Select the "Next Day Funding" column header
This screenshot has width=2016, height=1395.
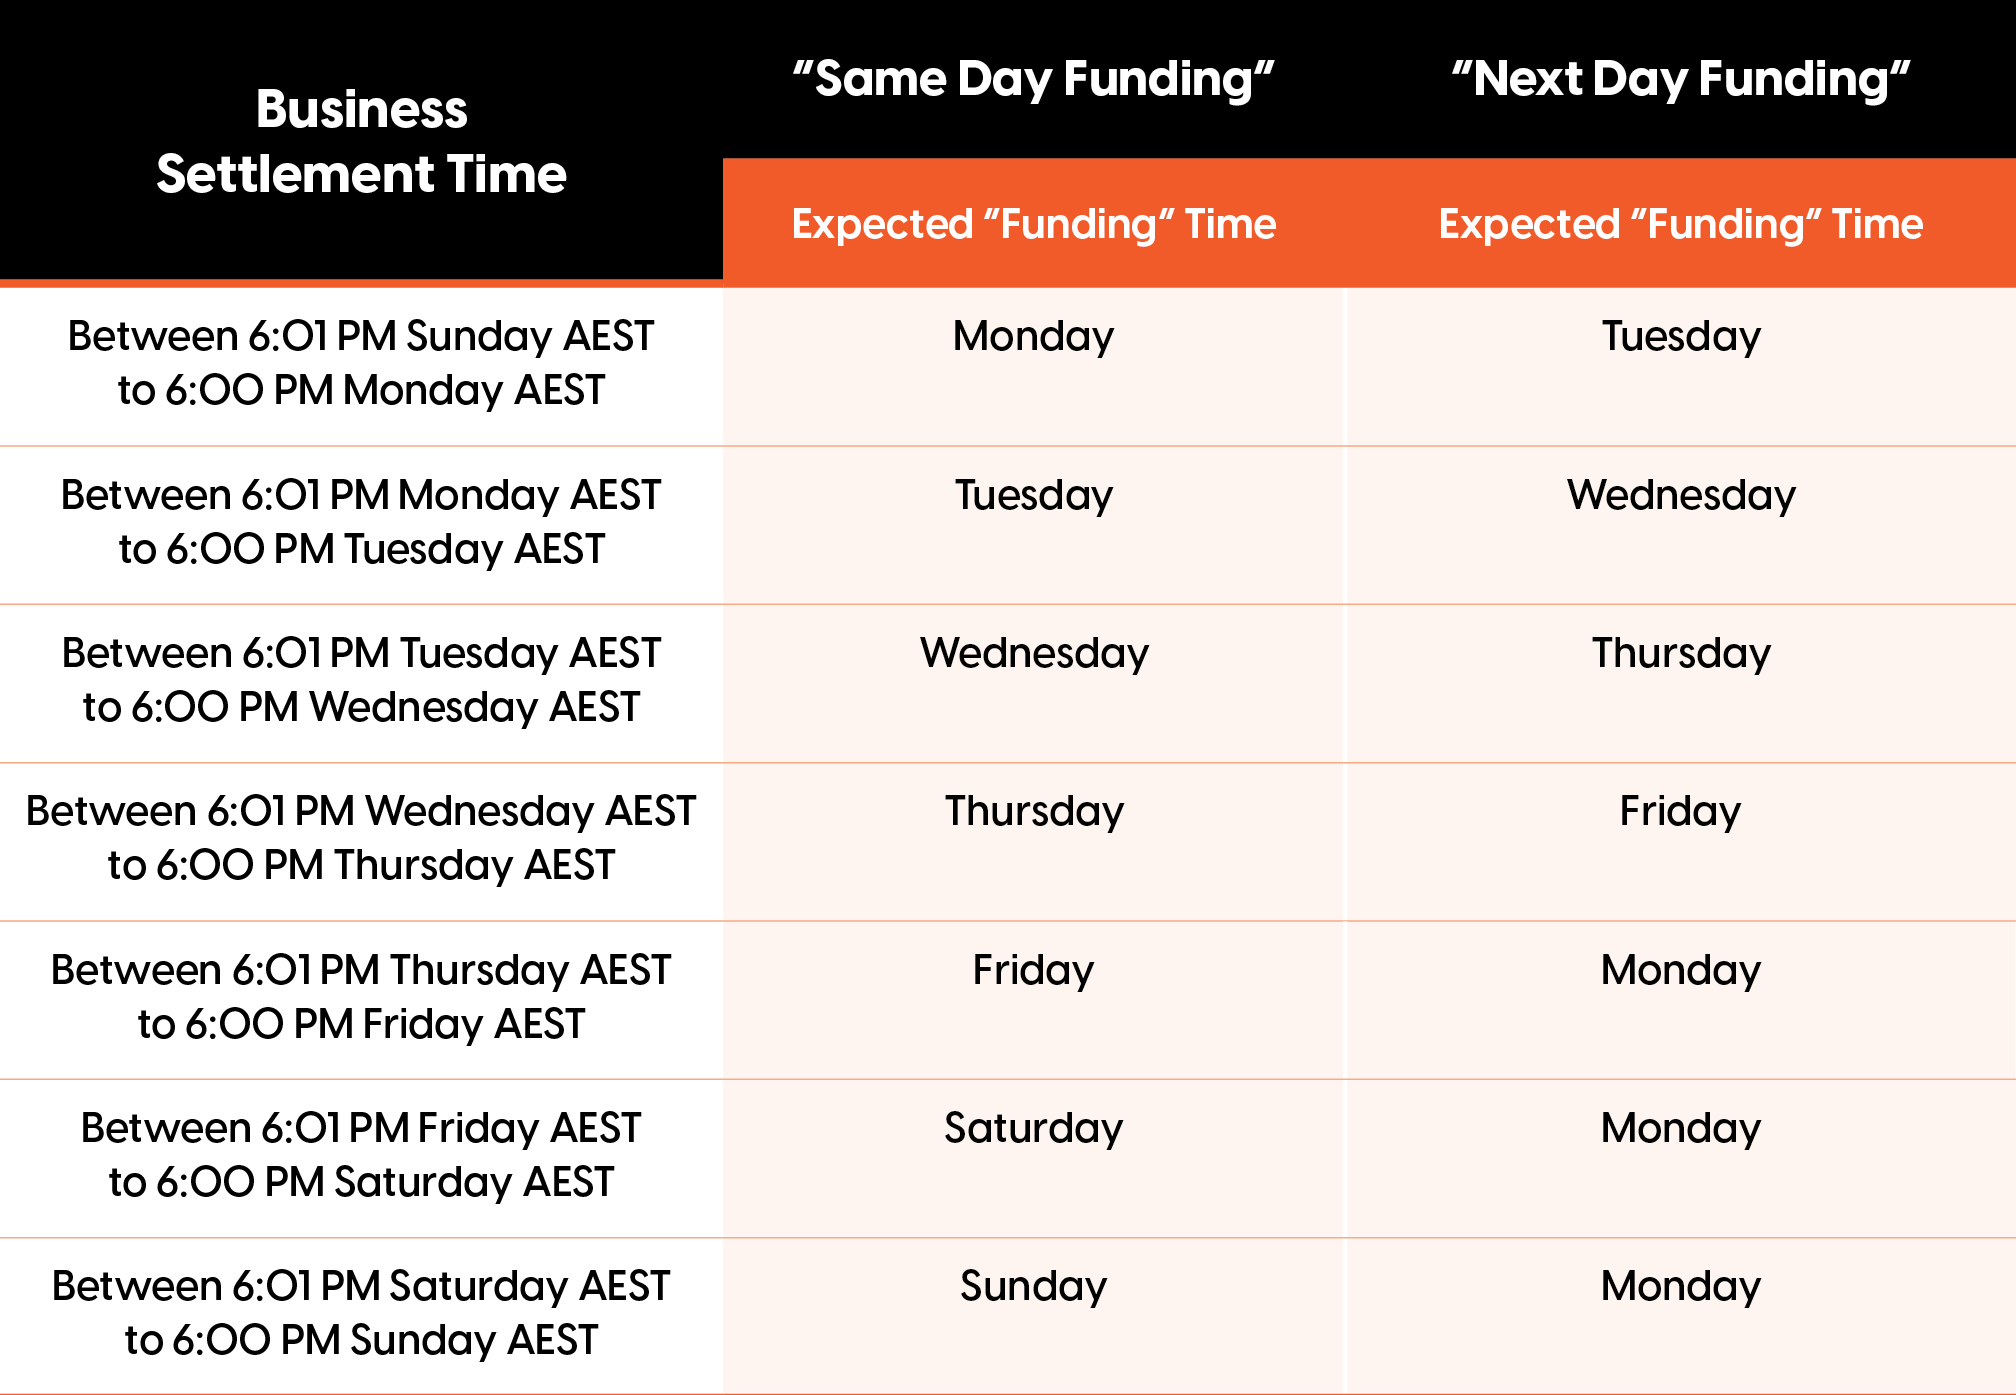1680,79
